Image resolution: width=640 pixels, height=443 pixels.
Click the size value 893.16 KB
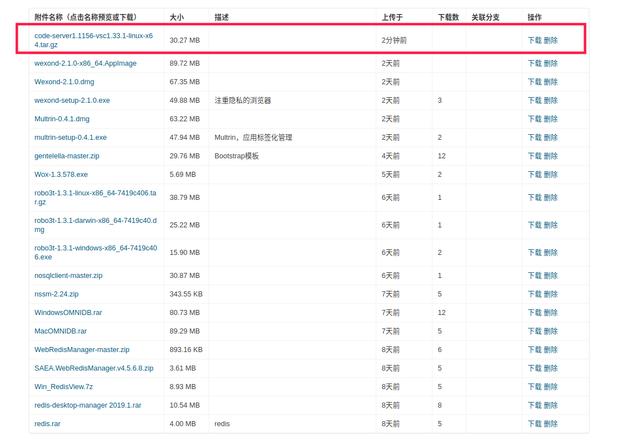coord(186,350)
